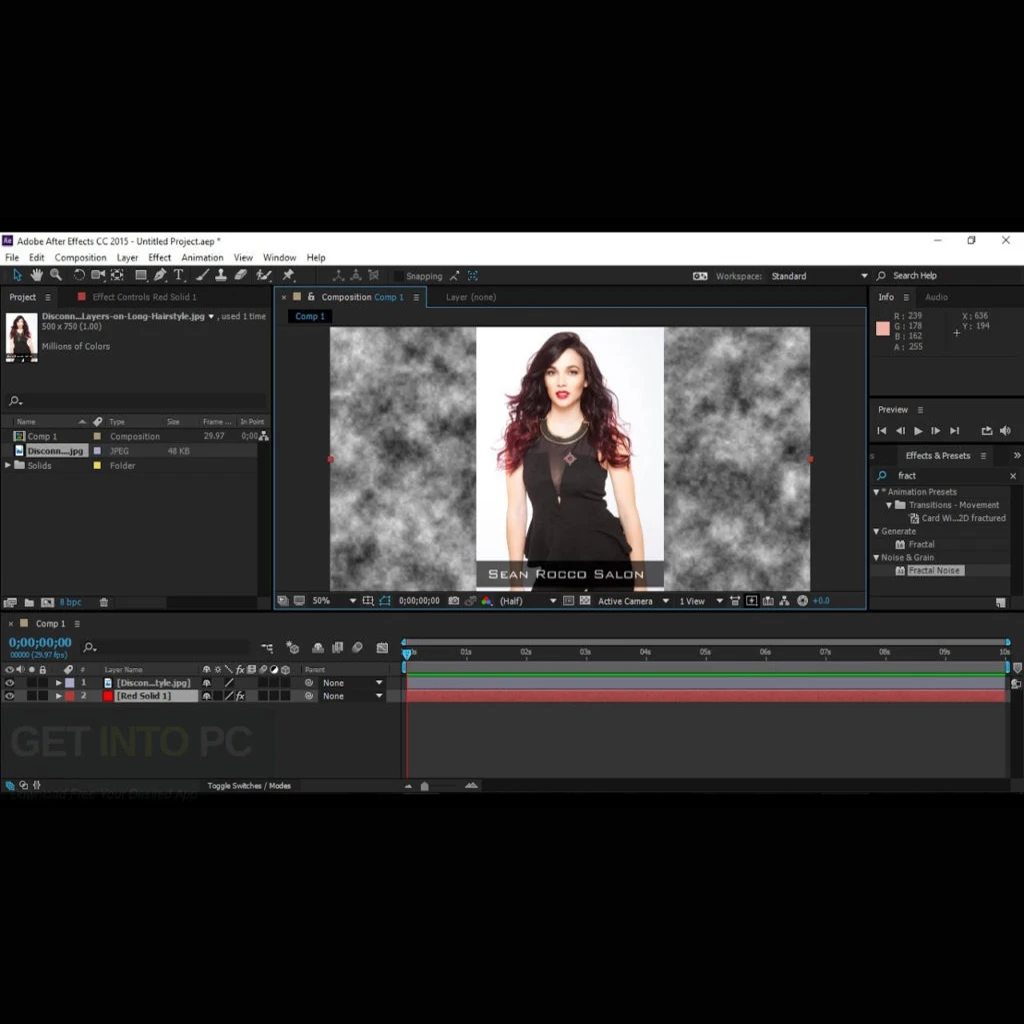Switch to Effect Controls Red Solid 1 tab
1024x1024 pixels.
[144, 297]
